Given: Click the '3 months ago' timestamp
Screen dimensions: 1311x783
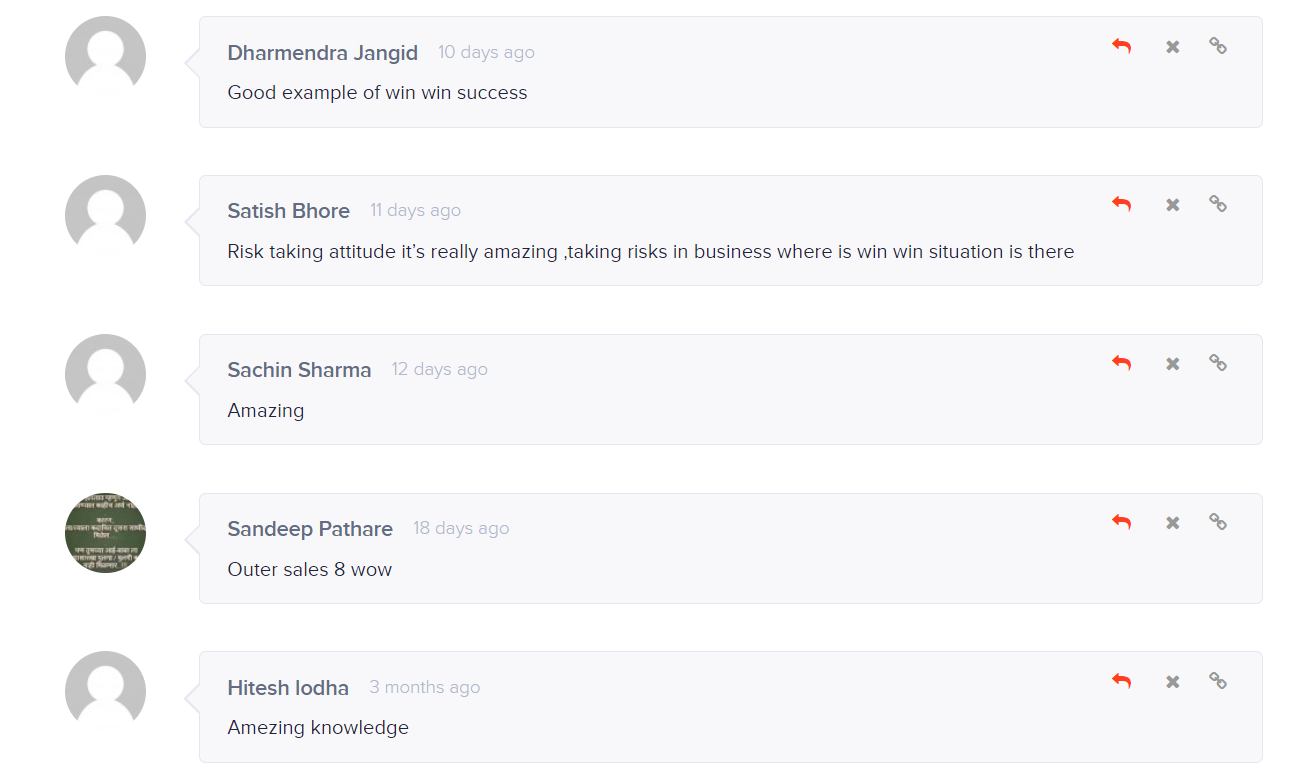Looking at the screenshot, I should pyautogui.click(x=424, y=687).
